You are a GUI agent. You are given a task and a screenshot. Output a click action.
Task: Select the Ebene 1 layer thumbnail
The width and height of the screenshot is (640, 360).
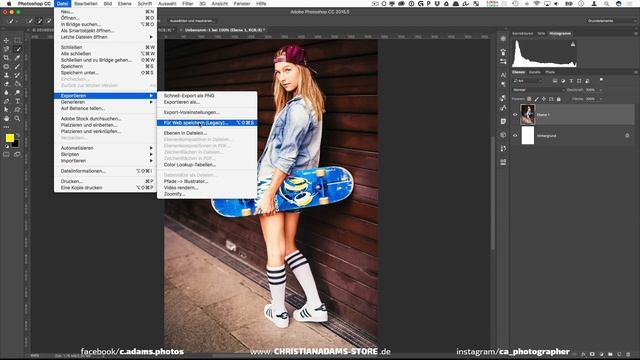pyautogui.click(x=527, y=115)
